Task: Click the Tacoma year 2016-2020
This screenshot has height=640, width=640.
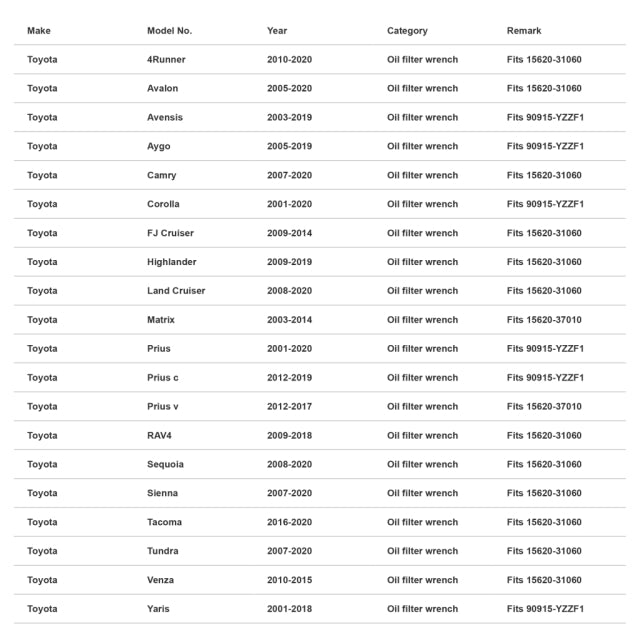Action: (289, 522)
